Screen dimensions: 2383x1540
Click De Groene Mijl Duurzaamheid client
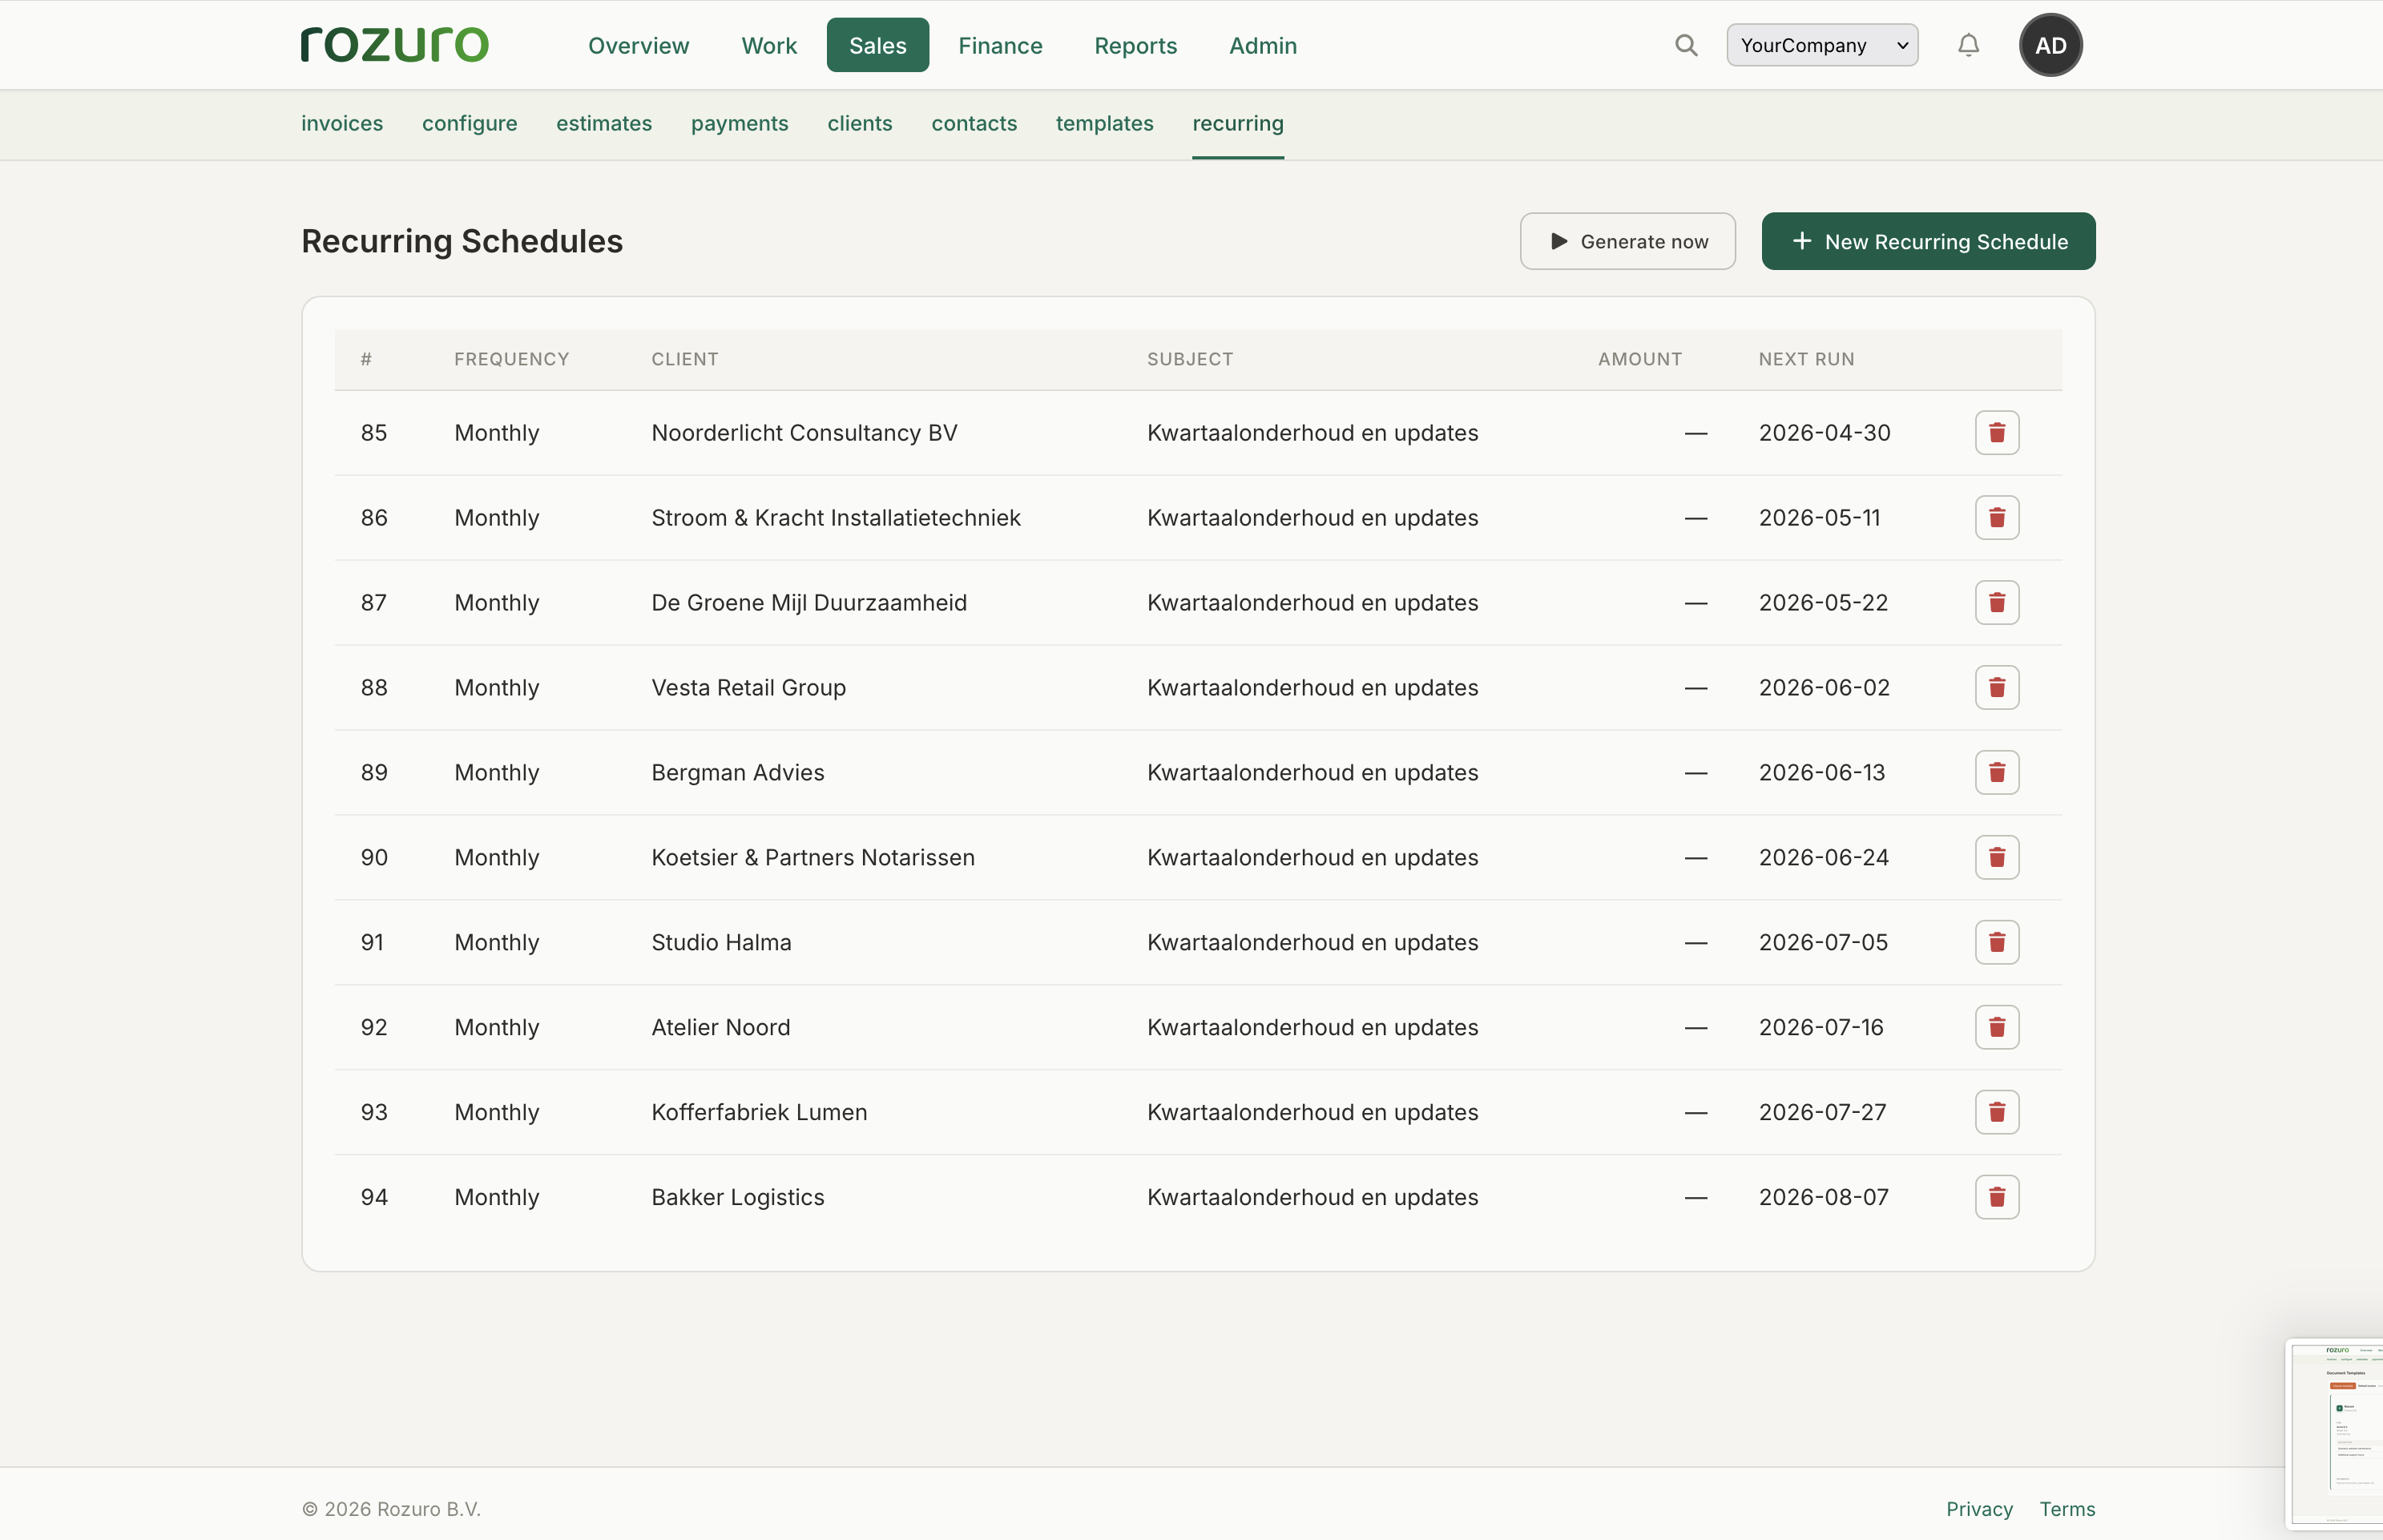coord(809,603)
